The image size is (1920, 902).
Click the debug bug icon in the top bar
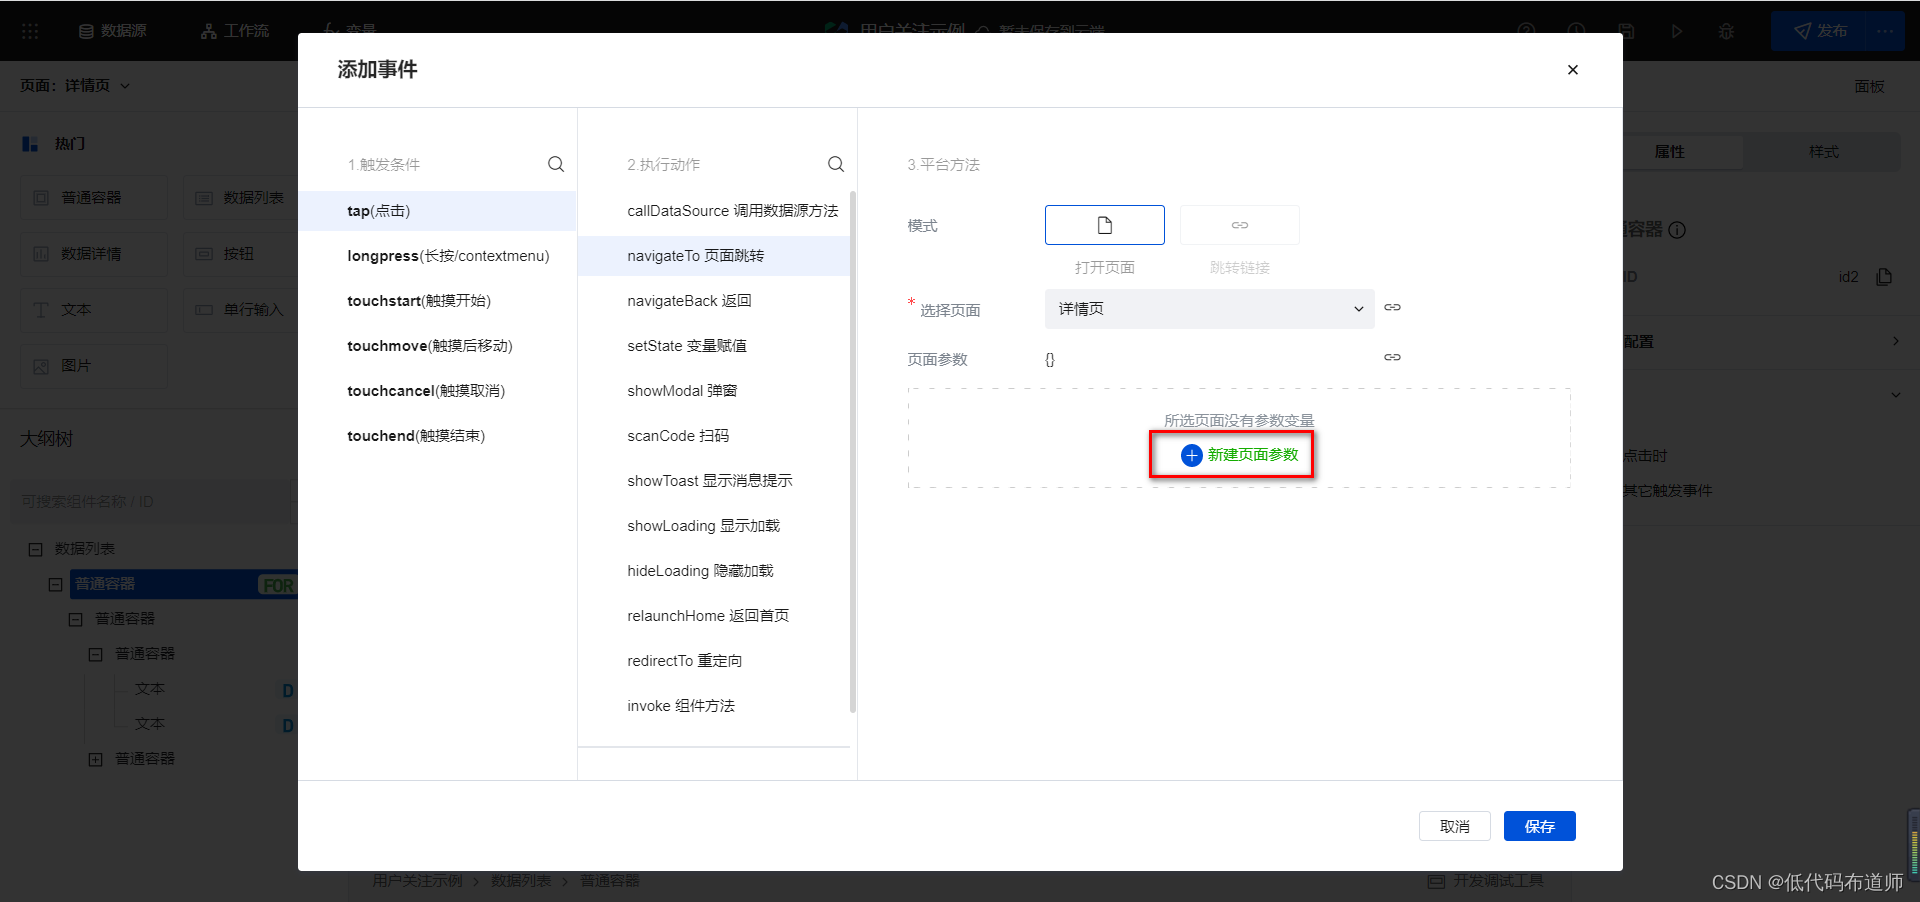click(x=1727, y=31)
